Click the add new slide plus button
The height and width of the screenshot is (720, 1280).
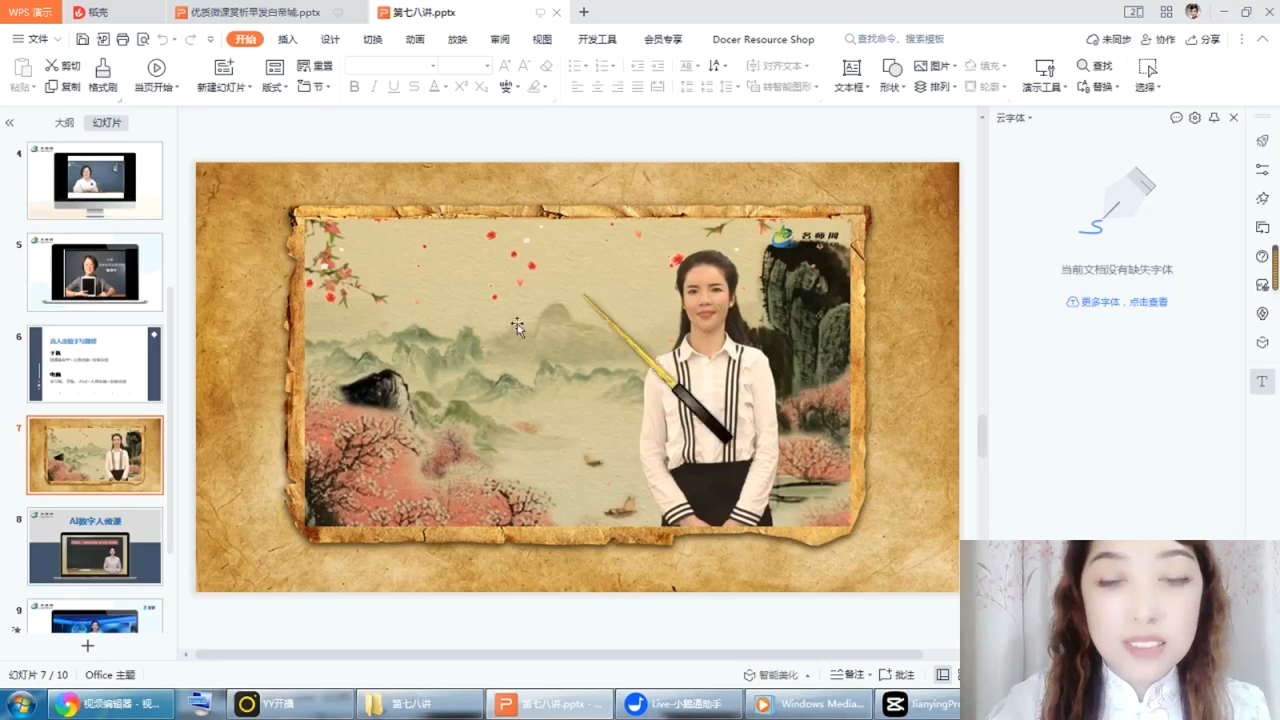pyautogui.click(x=88, y=646)
